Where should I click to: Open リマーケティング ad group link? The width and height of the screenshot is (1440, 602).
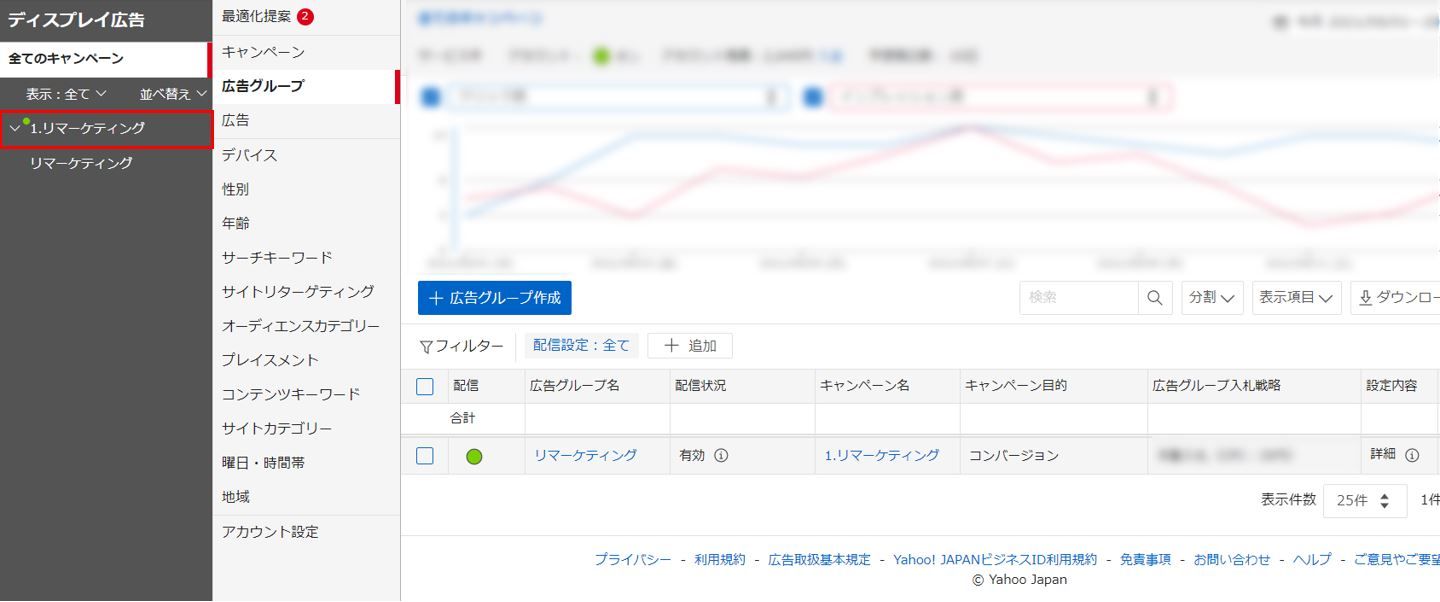point(585,455)
